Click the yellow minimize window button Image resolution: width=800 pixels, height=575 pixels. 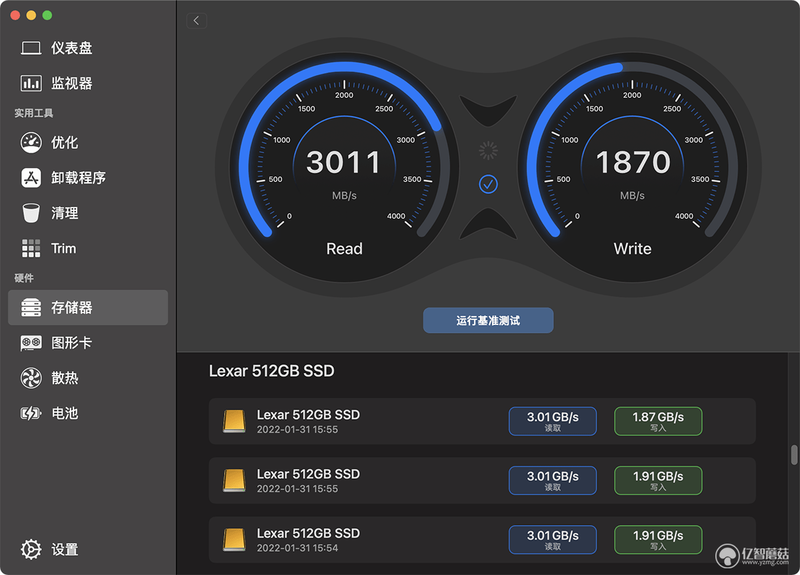click(31, 15)
